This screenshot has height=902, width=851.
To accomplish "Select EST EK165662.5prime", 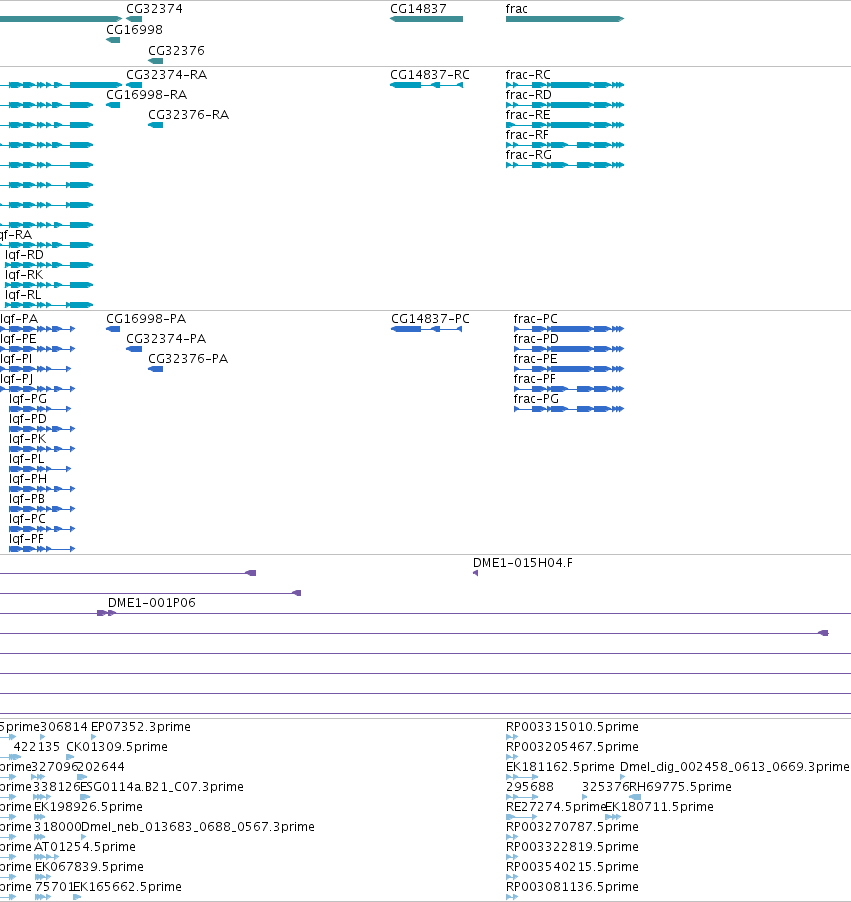I will coord(127,886).
